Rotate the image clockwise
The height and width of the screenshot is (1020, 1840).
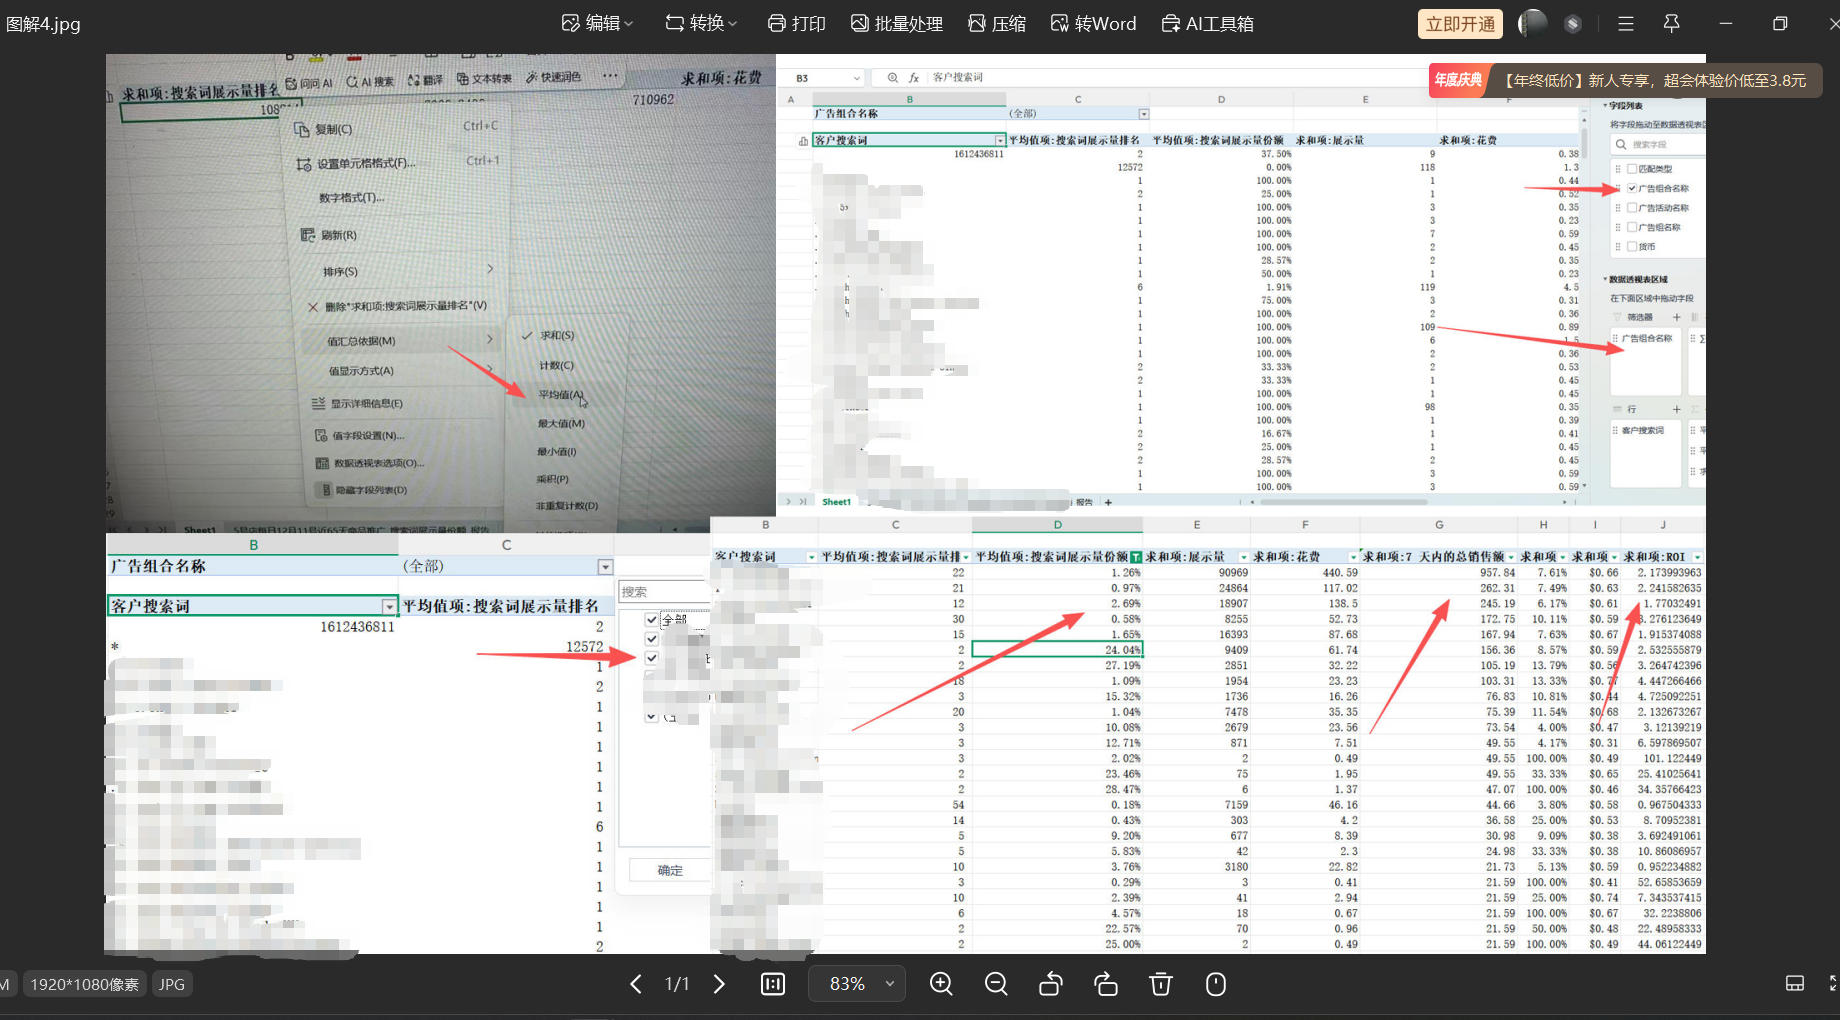point(1106,984)
